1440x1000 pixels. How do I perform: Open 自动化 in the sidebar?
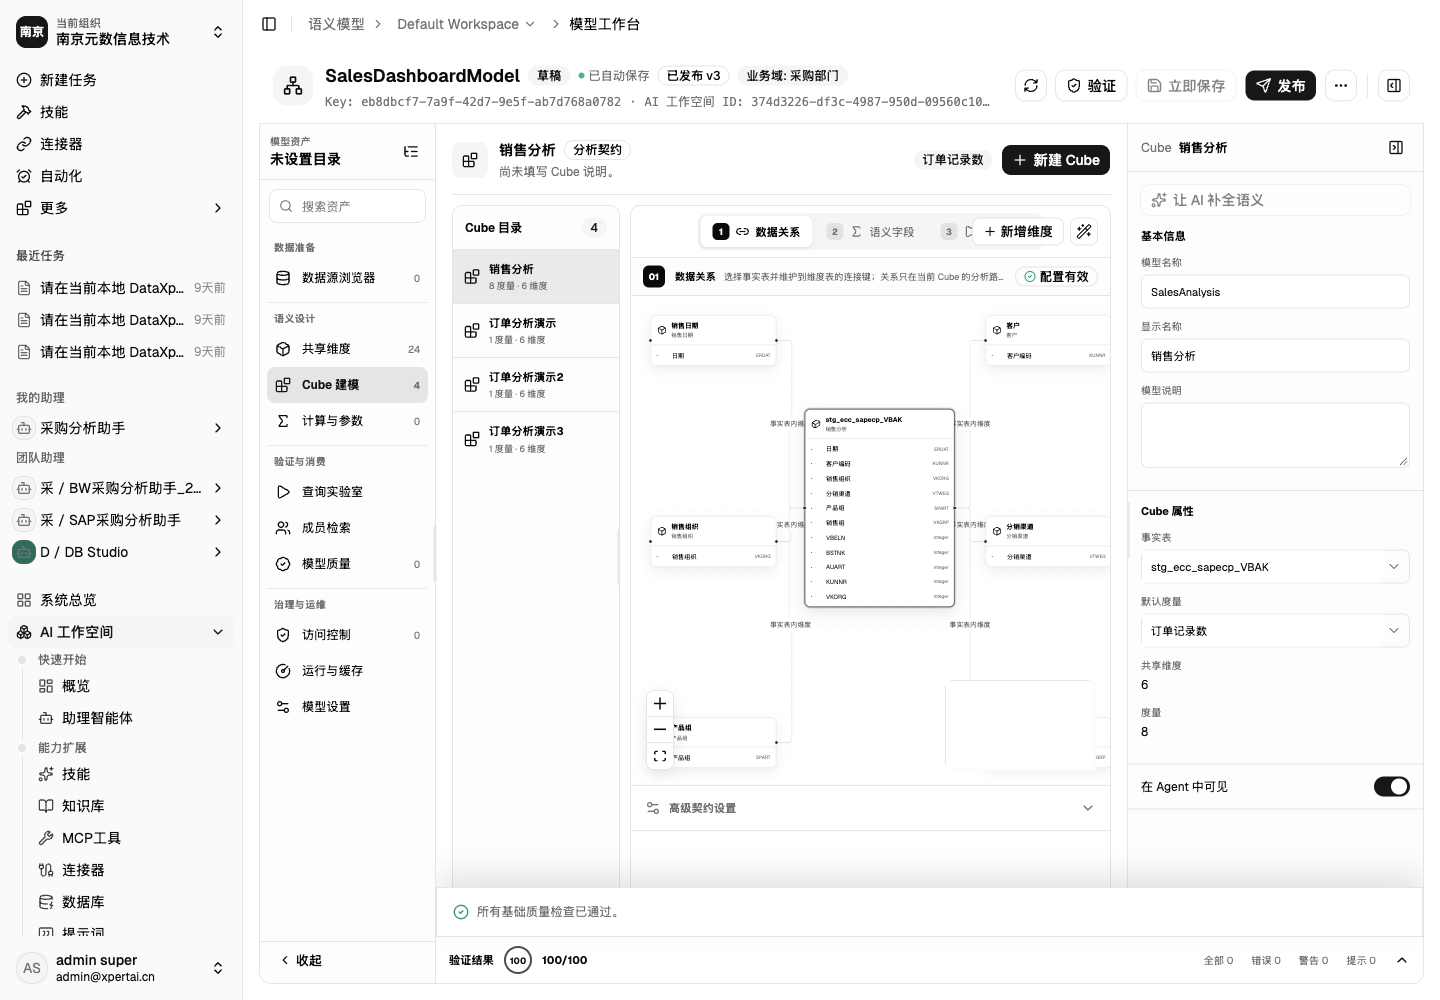pos(121,176)
